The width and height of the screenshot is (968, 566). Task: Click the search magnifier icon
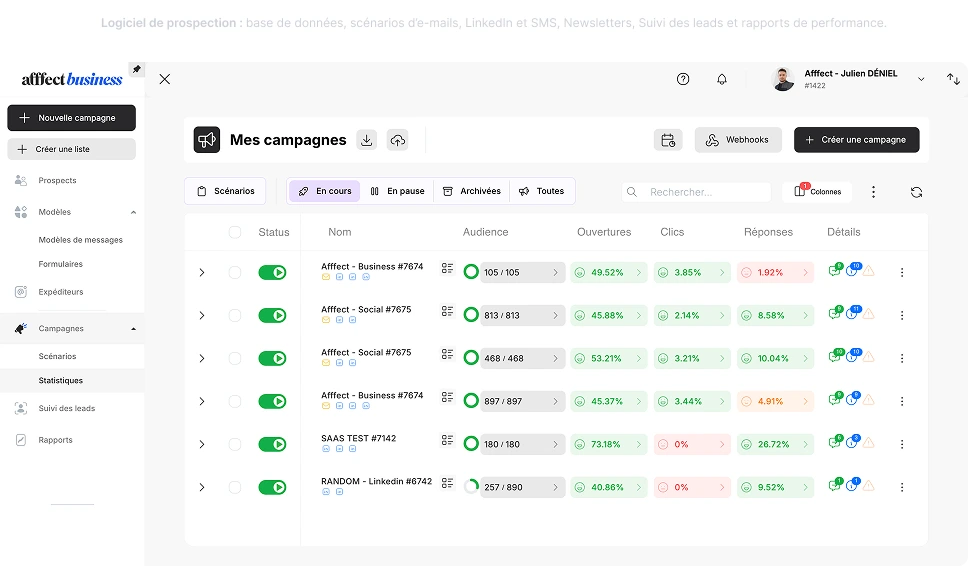[632, 192]
